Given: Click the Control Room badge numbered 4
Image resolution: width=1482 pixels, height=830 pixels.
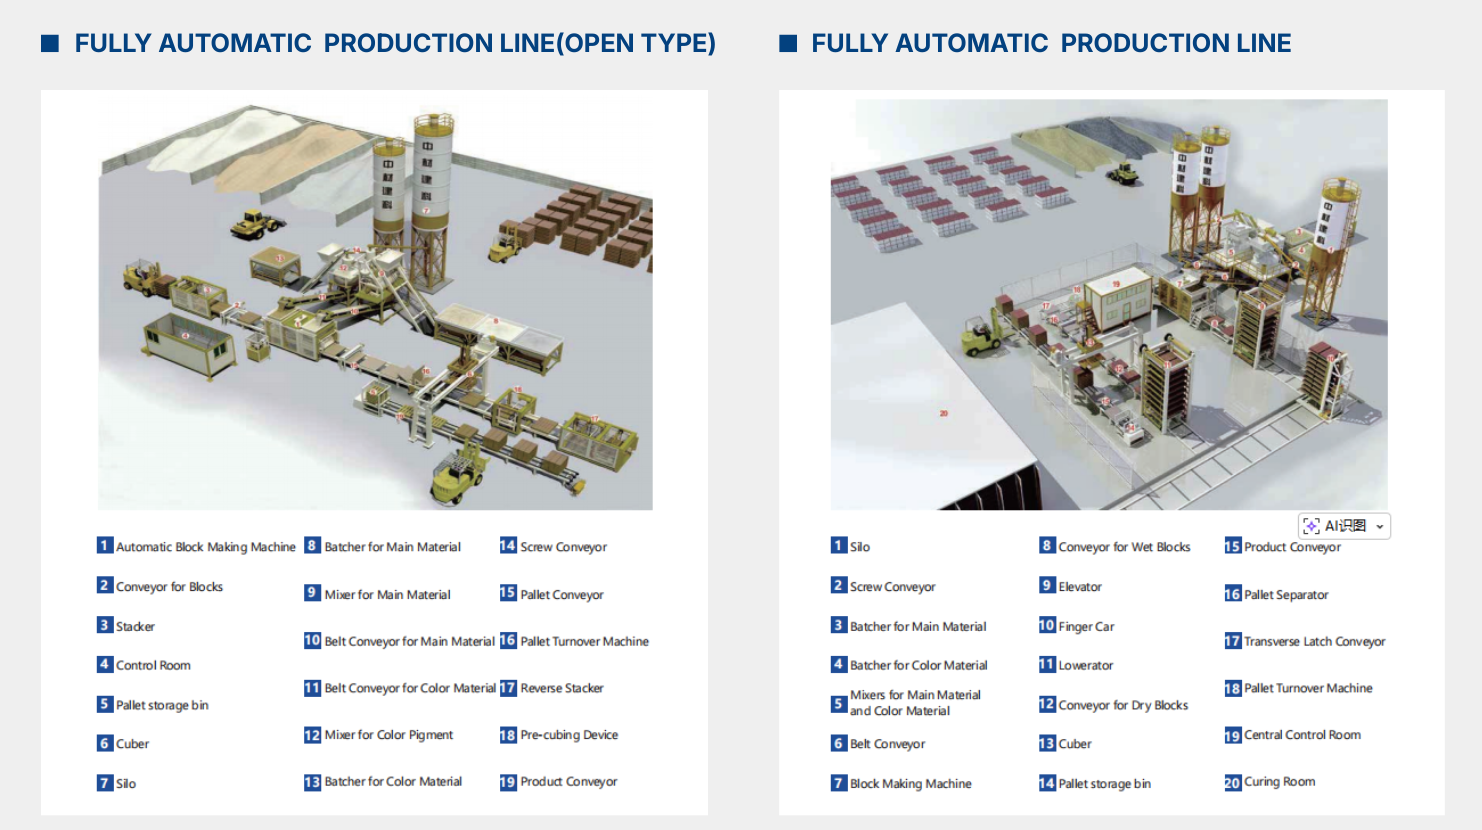Looking at the screenshot, I should click(103, 664).
